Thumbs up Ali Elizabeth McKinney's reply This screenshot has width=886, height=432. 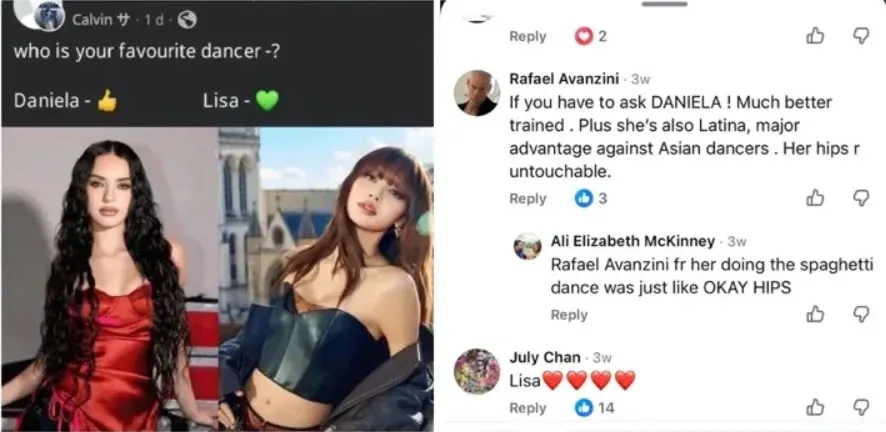coord(815,313)
